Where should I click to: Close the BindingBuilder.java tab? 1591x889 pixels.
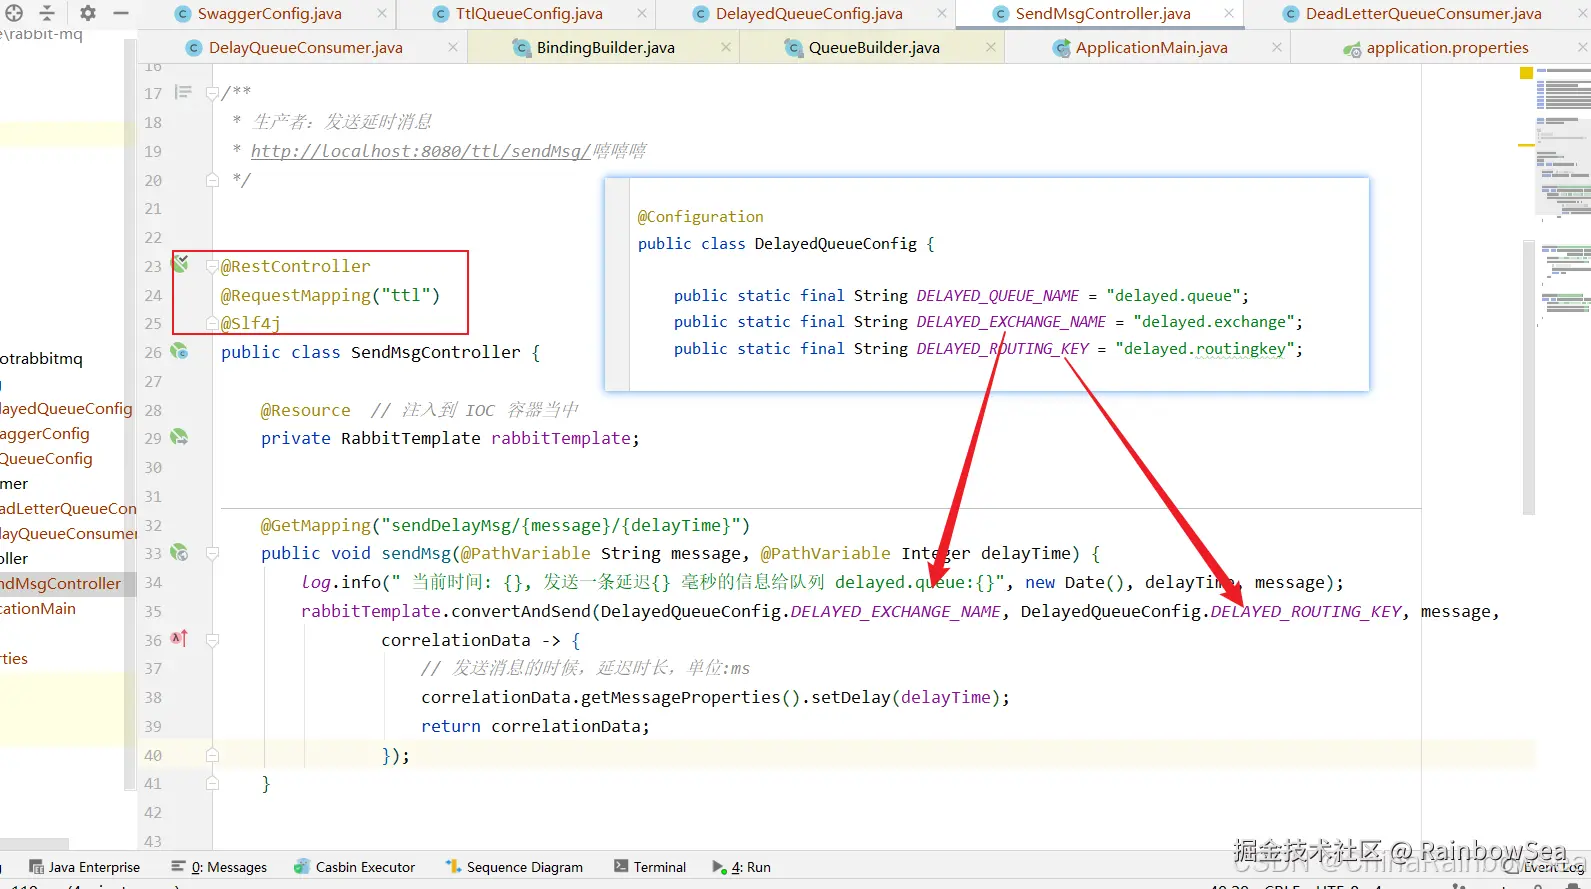coord(726,48)
